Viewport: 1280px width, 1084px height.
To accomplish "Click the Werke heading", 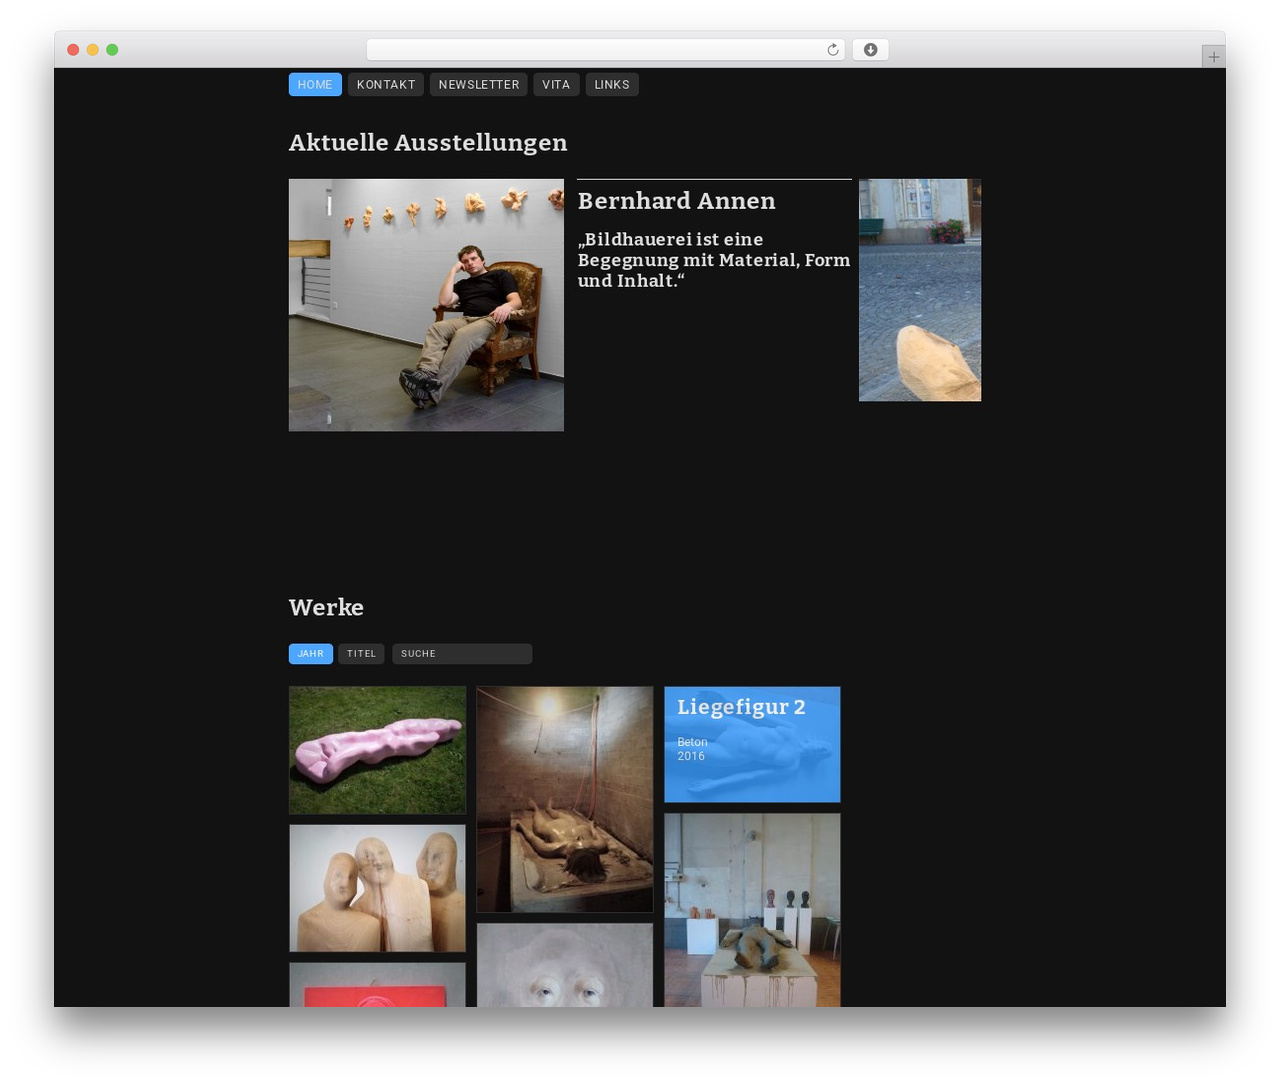I will tap(326, 607).
